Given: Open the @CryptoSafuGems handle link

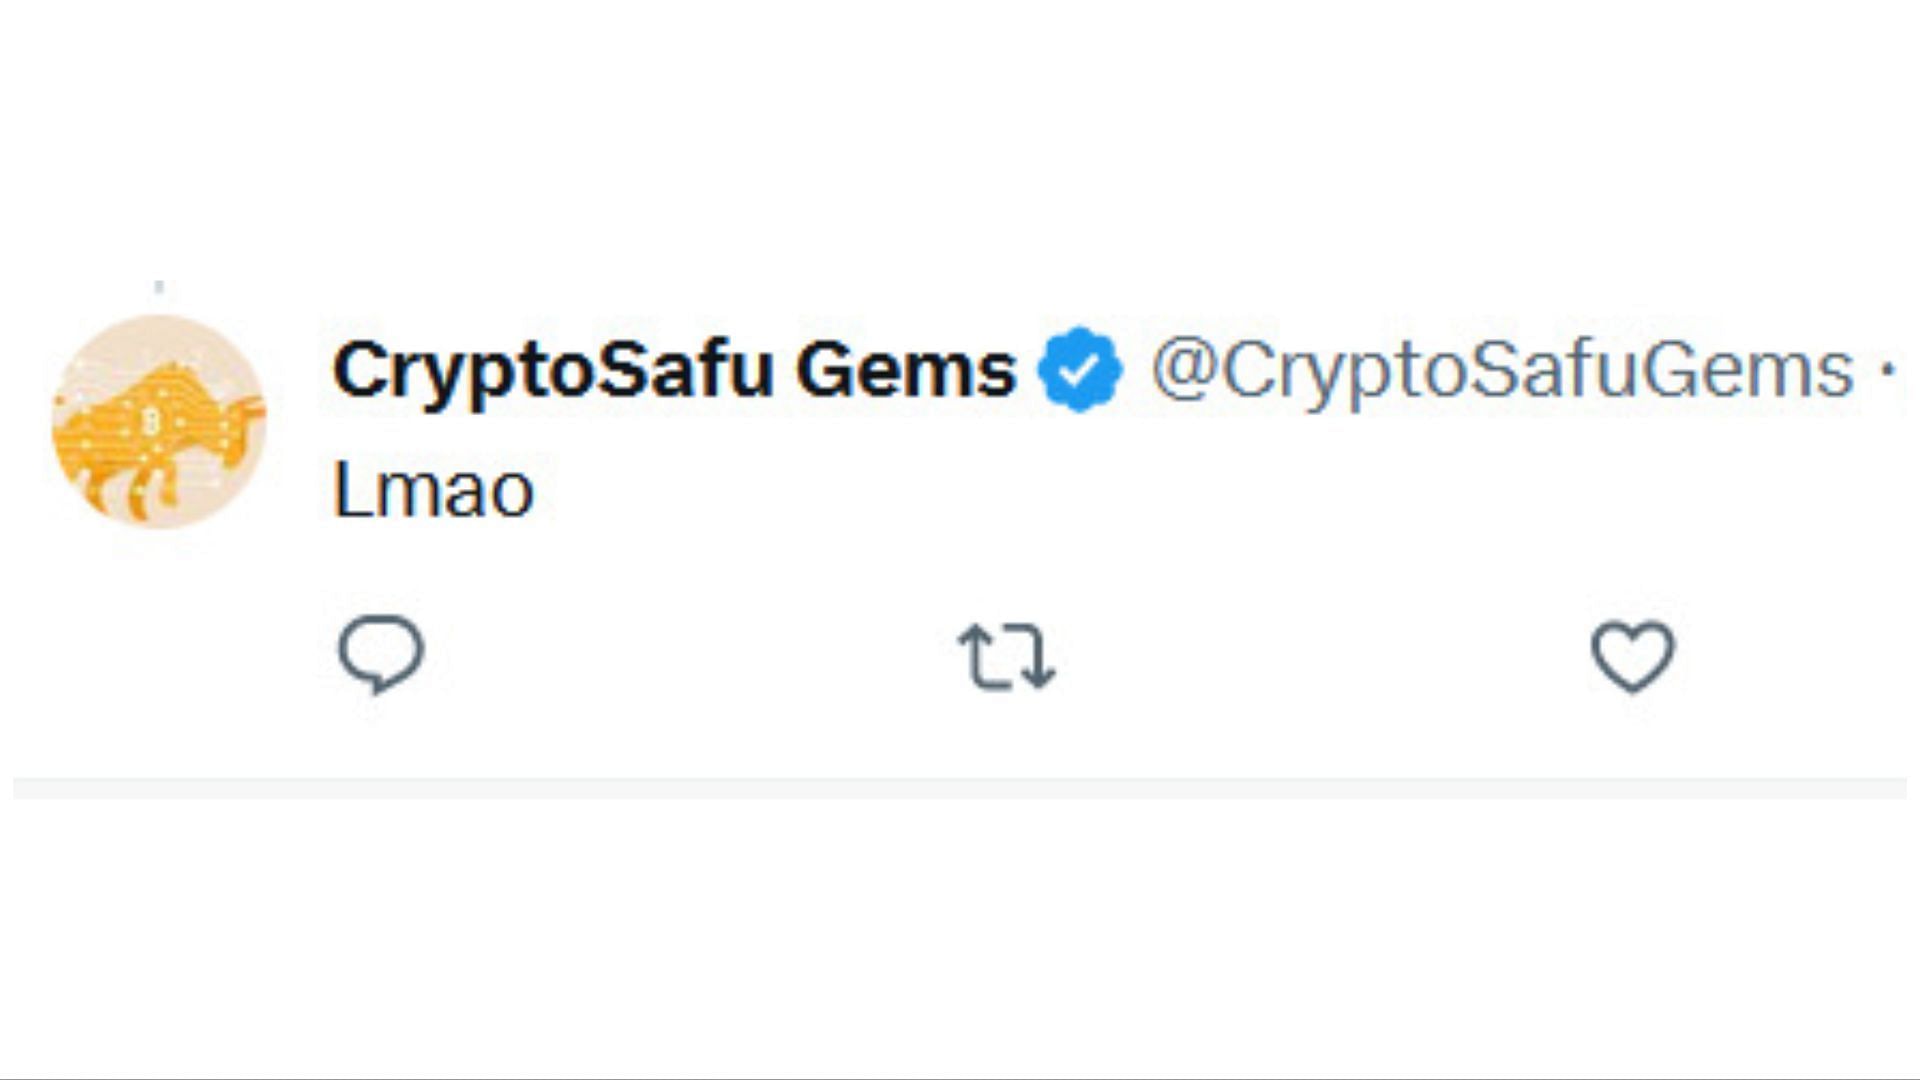Looking at the screenshot, I should [x=1503, y=371].
